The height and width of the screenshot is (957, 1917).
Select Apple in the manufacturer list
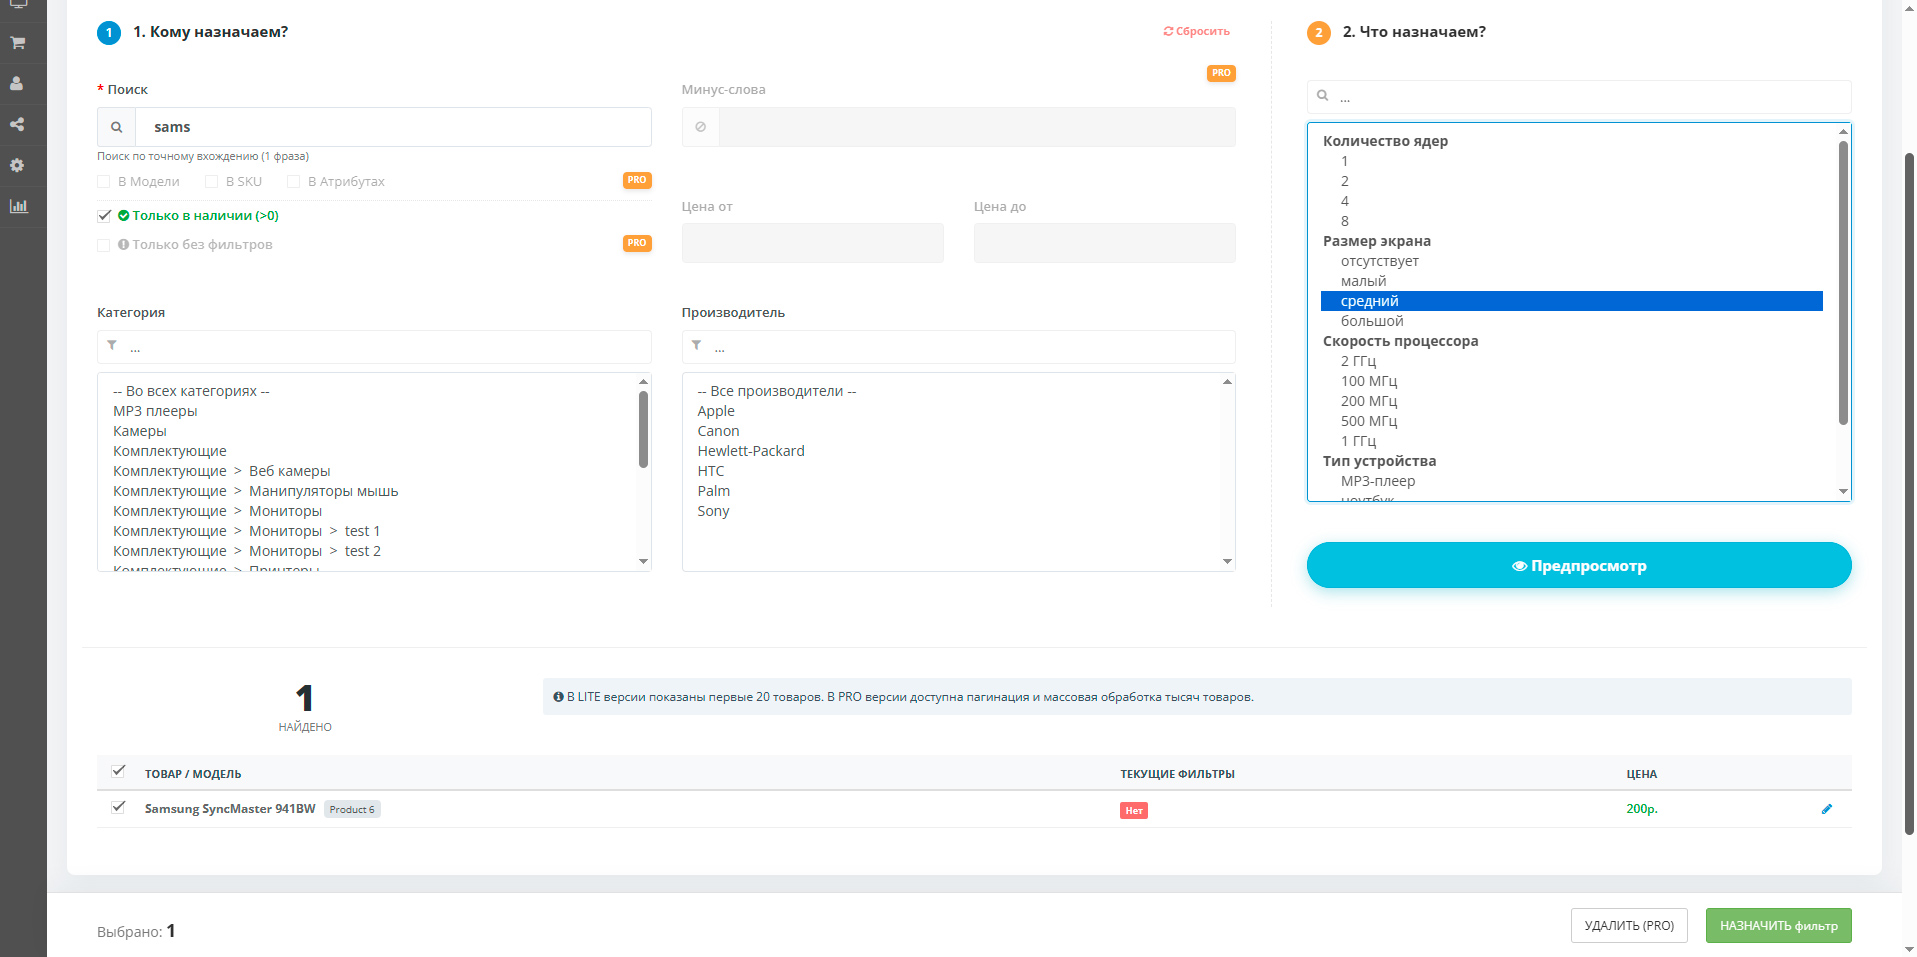716,411
